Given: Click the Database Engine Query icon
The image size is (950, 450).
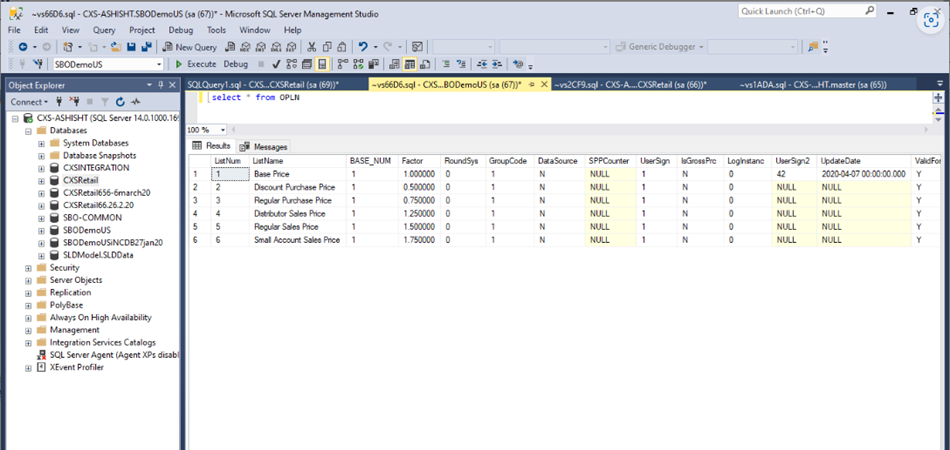Looking at the screenshot, I should (x=230, y=47).
